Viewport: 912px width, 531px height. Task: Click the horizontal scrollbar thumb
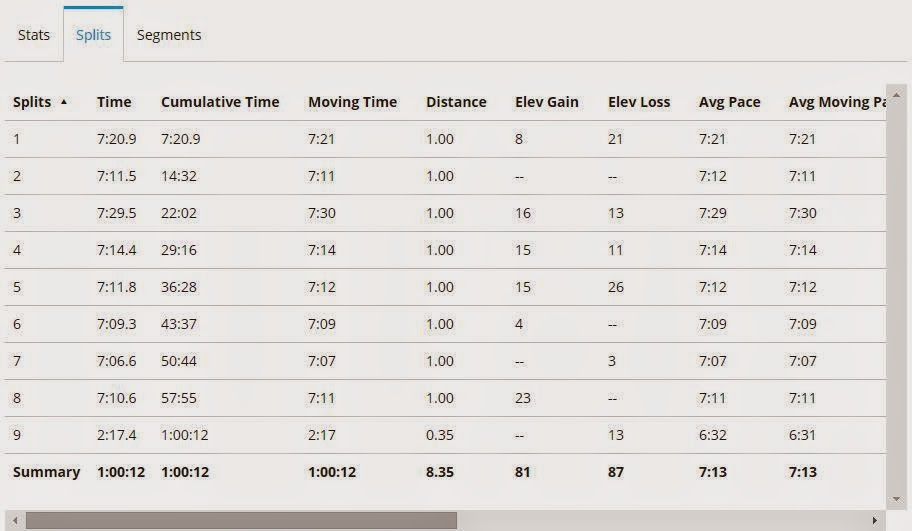point(240,521)
